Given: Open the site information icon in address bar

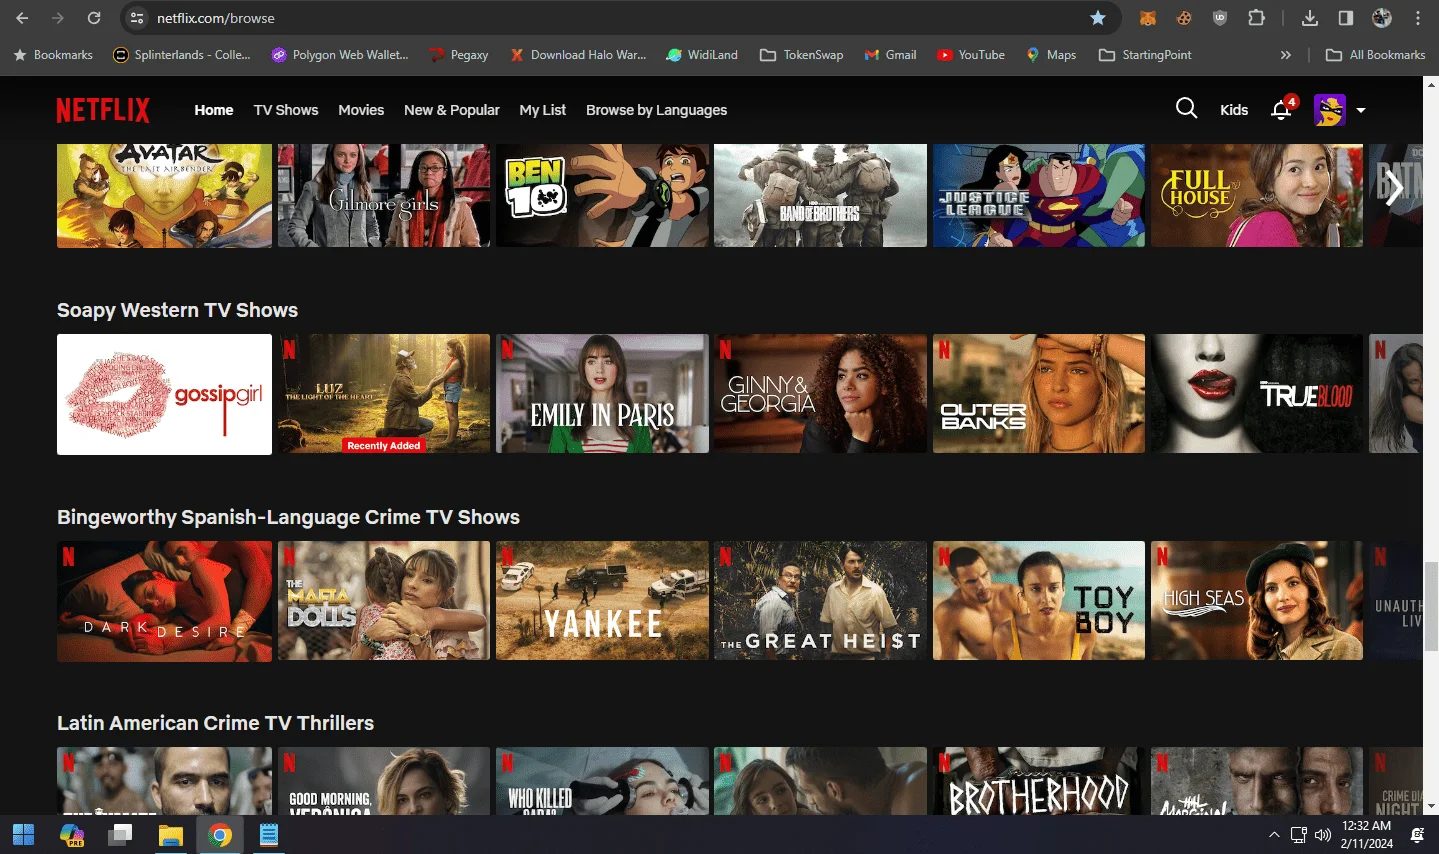Looking at the screenshot, I should click(x=138, y=18).
